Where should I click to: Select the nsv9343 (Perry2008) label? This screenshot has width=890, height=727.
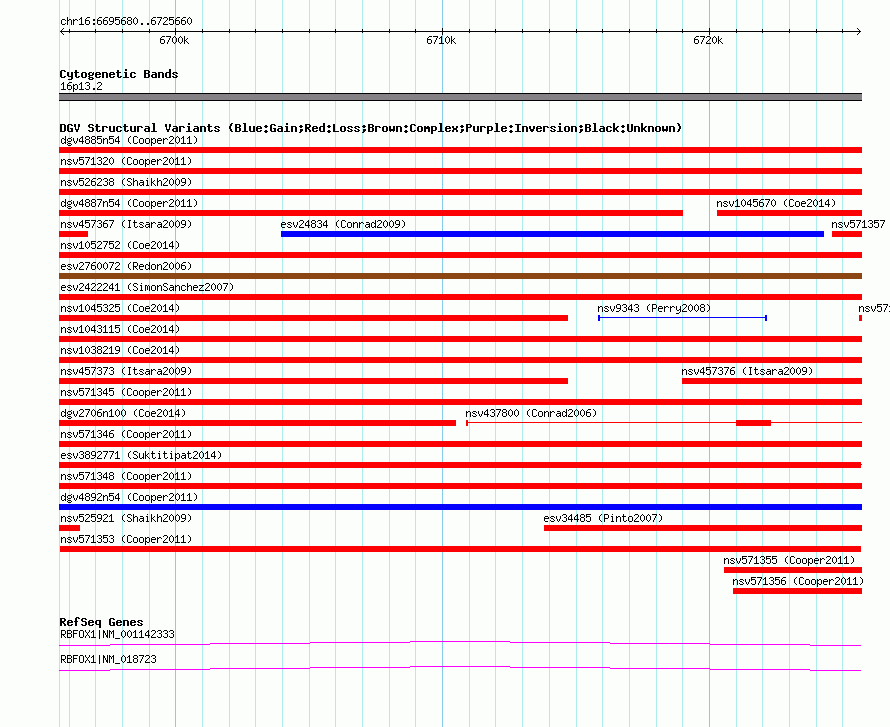coord(654,308)
